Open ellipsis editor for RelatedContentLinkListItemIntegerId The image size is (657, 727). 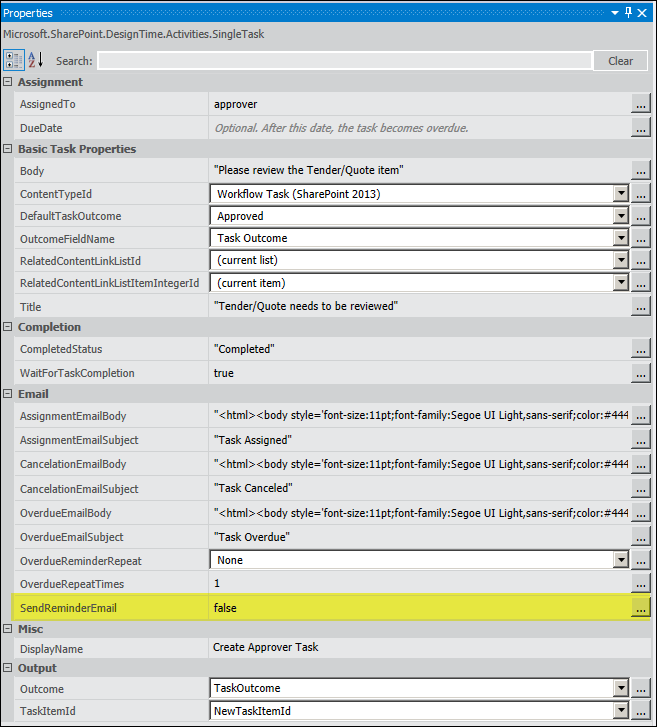pos(641,282)
